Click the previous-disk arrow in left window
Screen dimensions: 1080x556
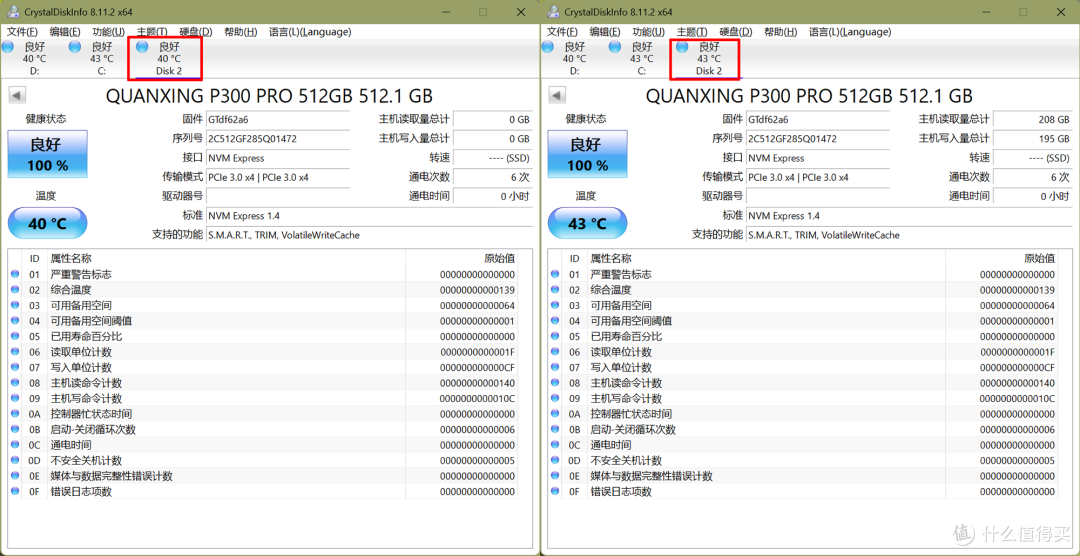pos(18,96)
